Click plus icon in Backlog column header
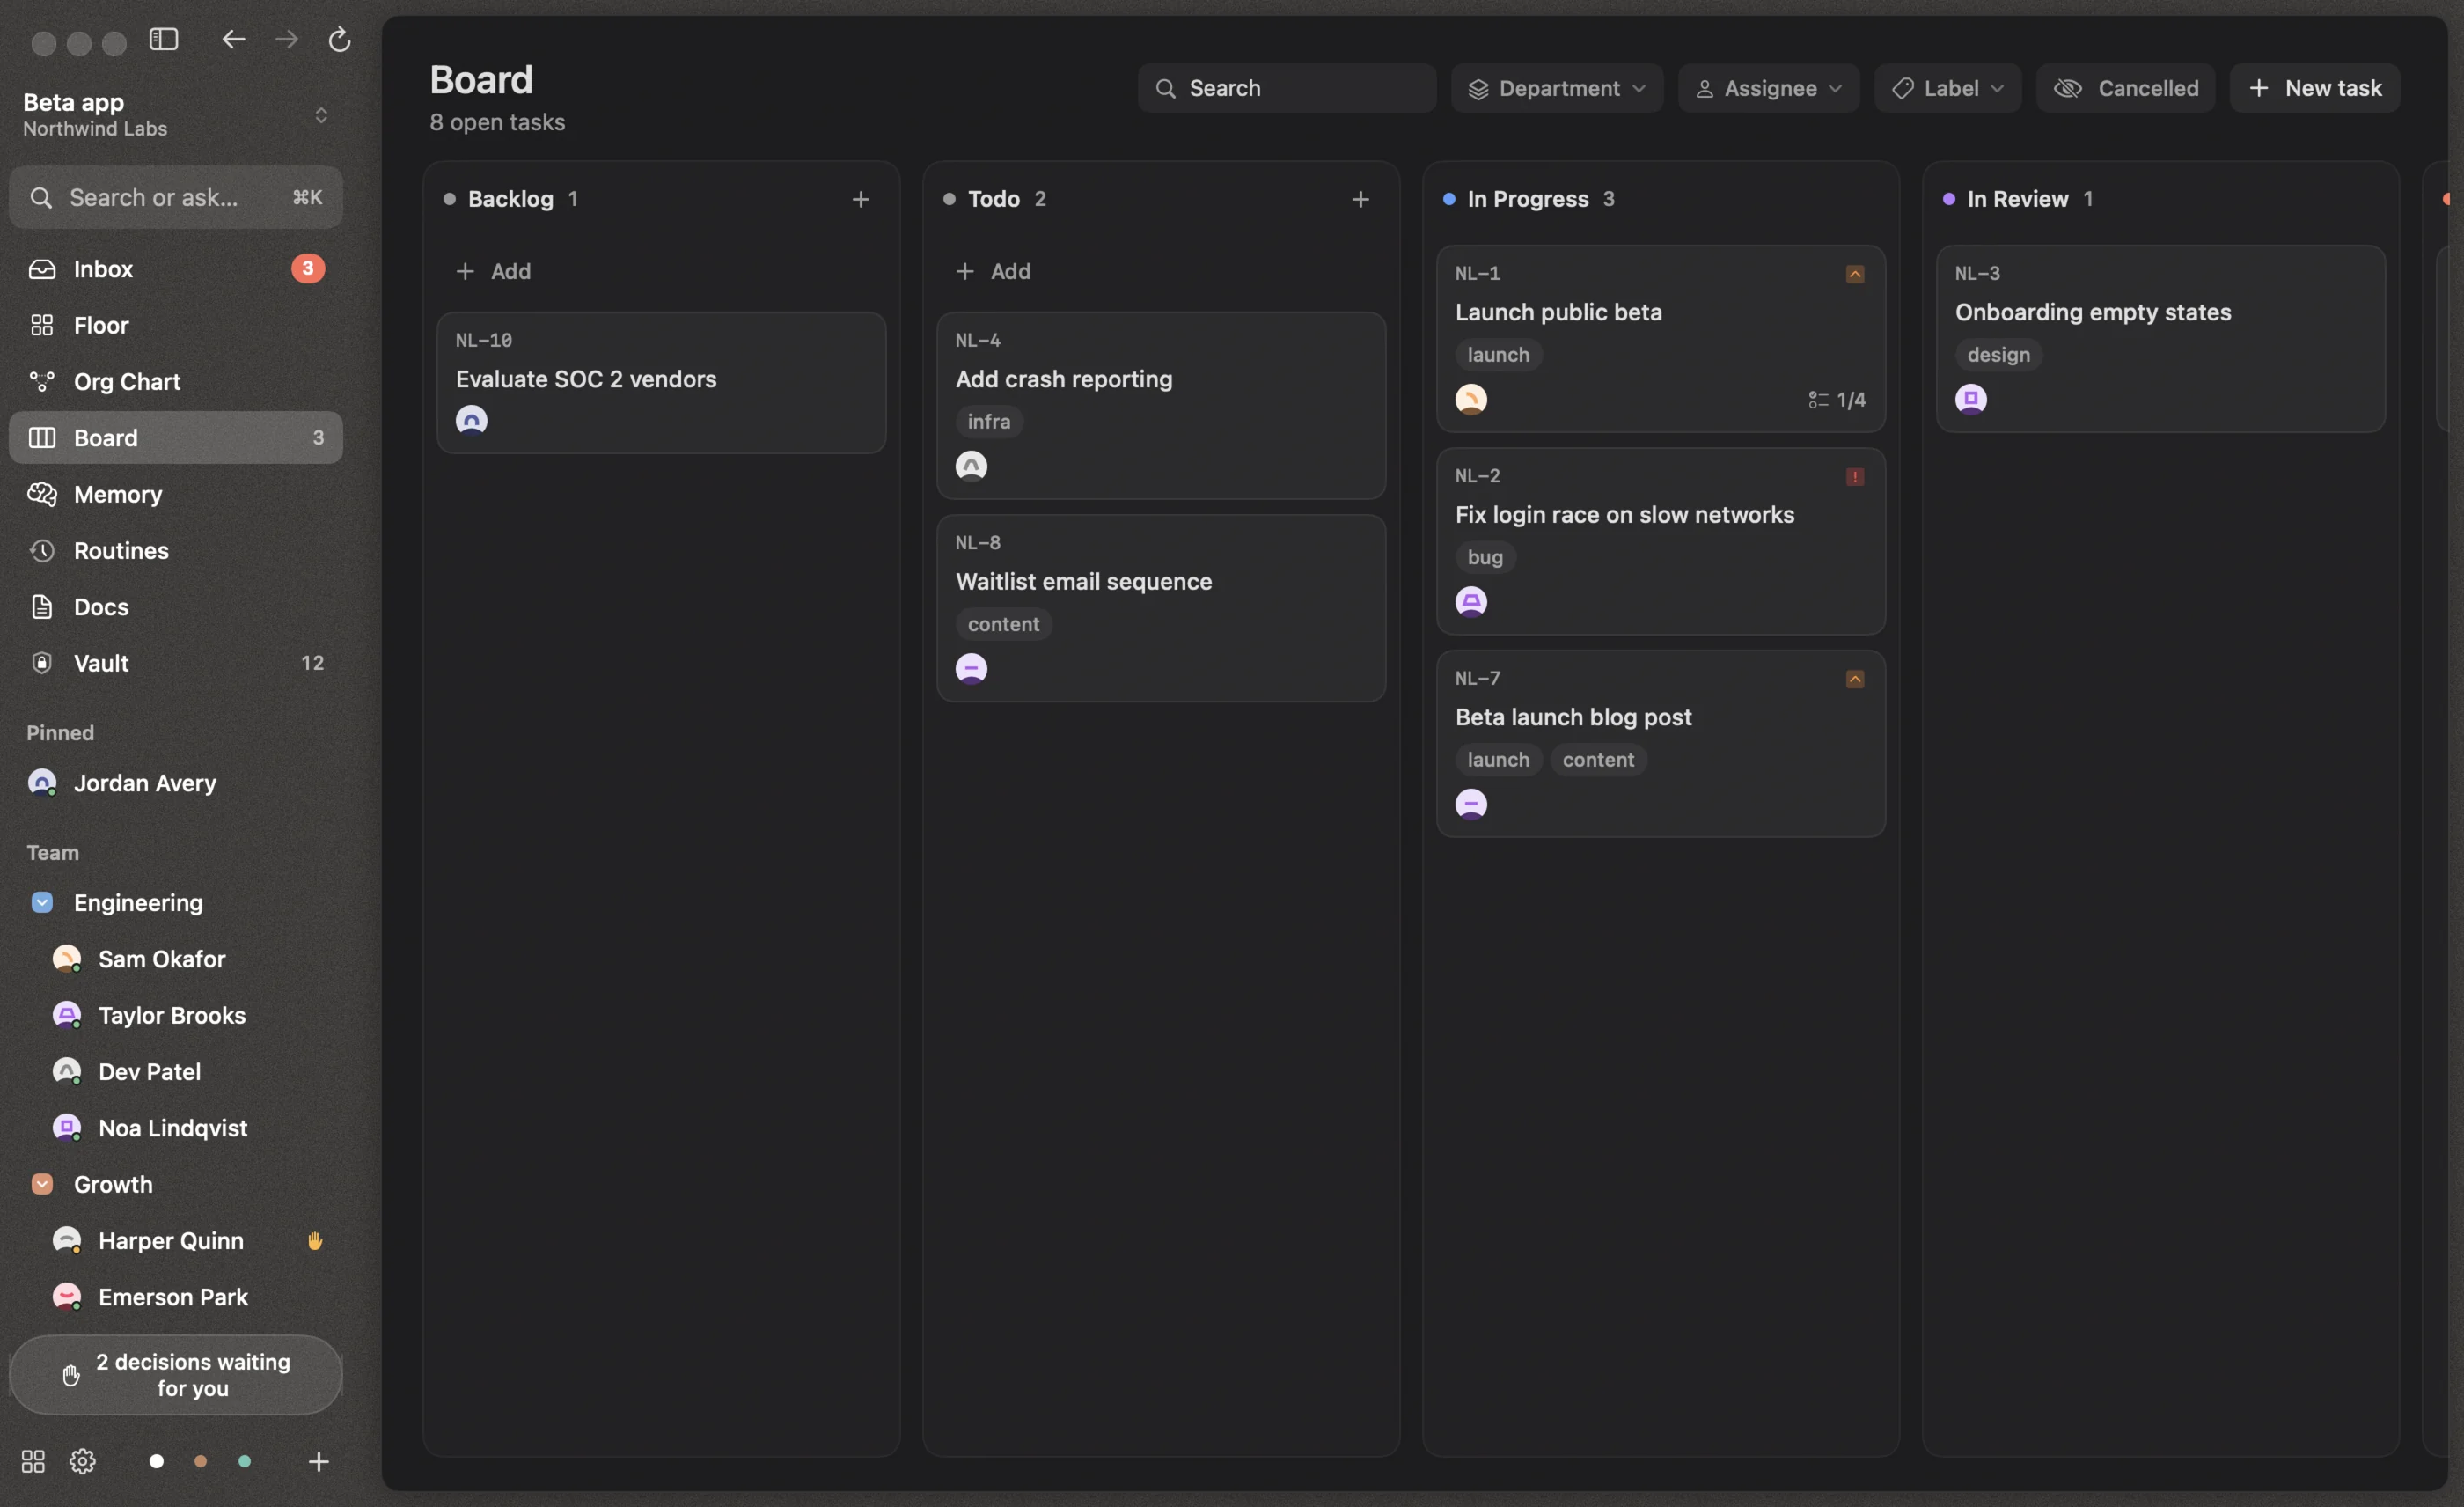Viewport: 2464px width, 1507px height. [860, 199]
